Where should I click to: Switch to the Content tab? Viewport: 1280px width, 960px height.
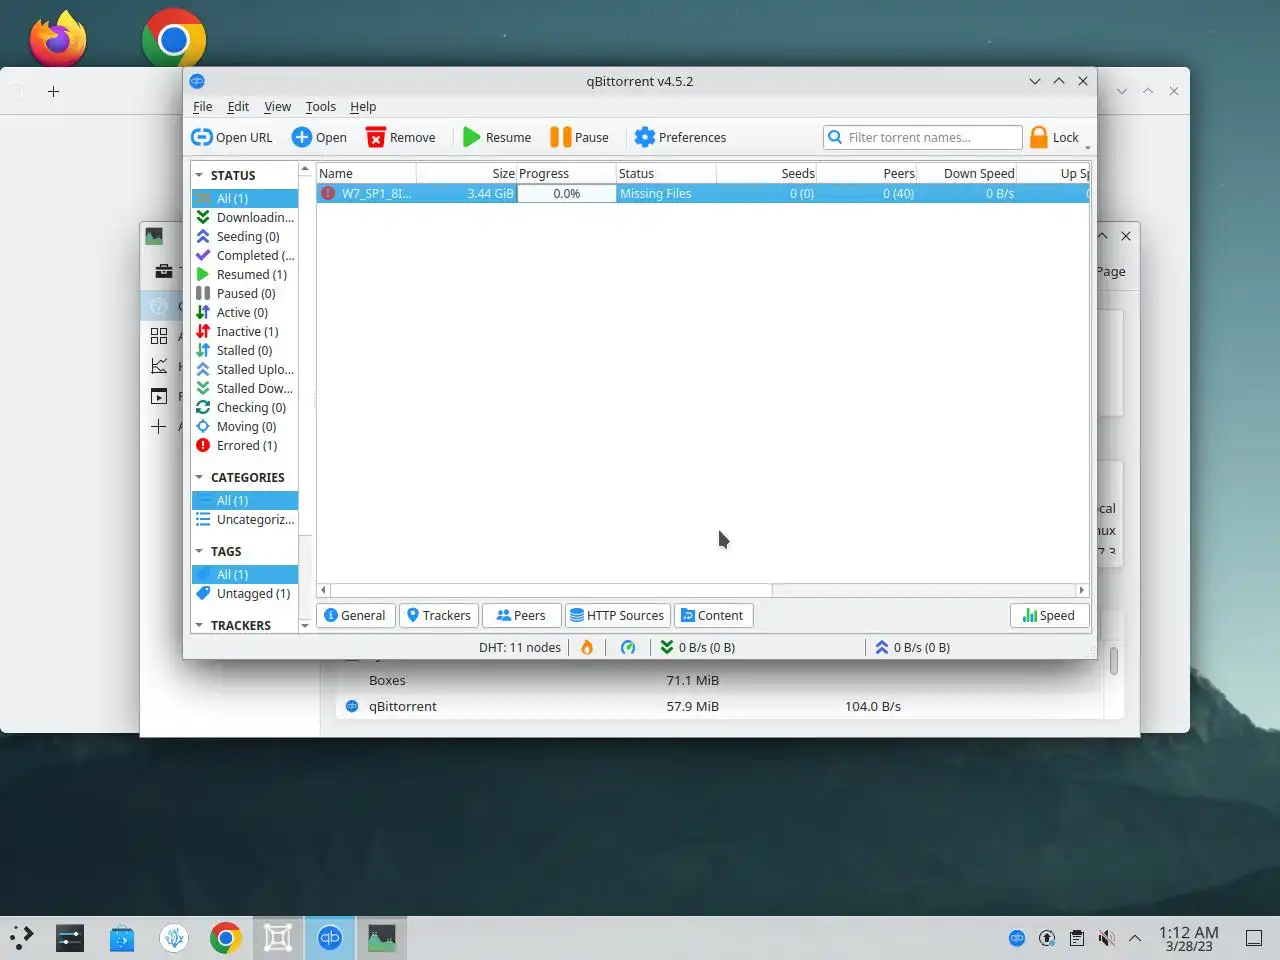(x=713, y=615)
